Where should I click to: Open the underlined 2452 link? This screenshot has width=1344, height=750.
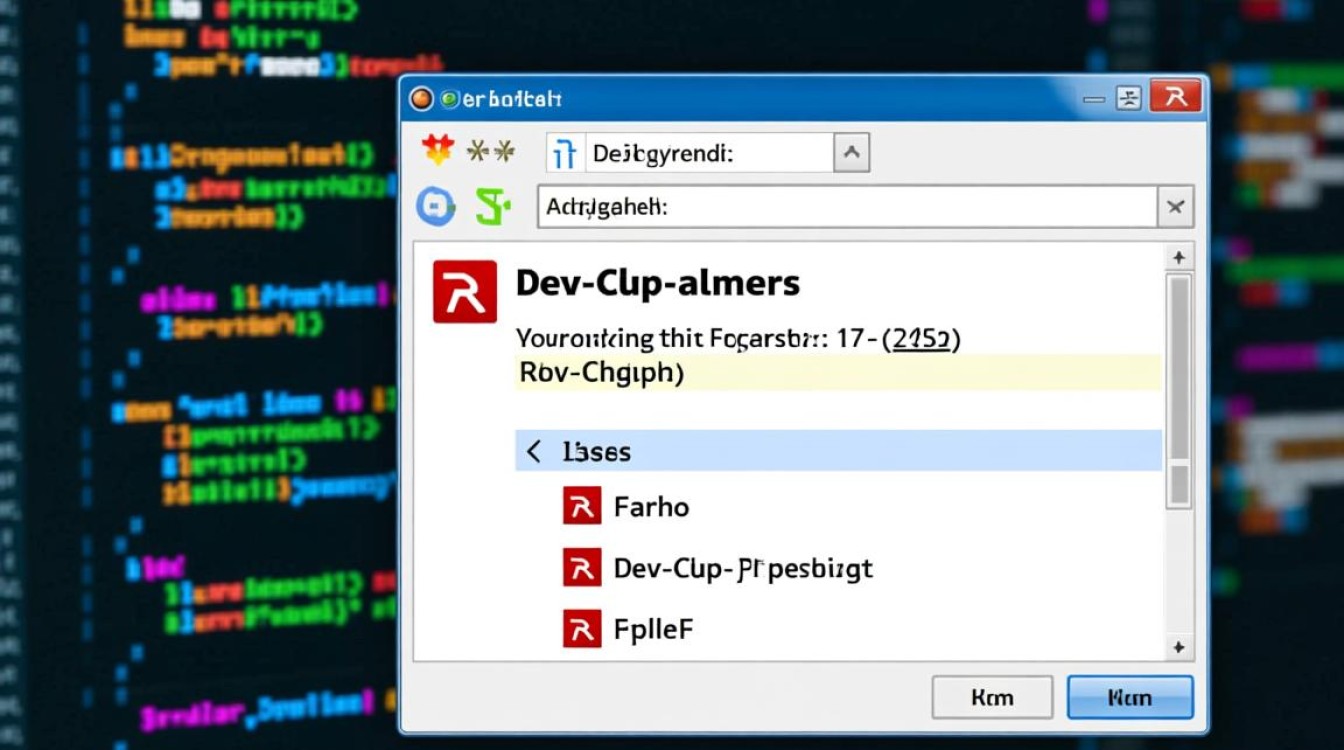tap(920, 339)
